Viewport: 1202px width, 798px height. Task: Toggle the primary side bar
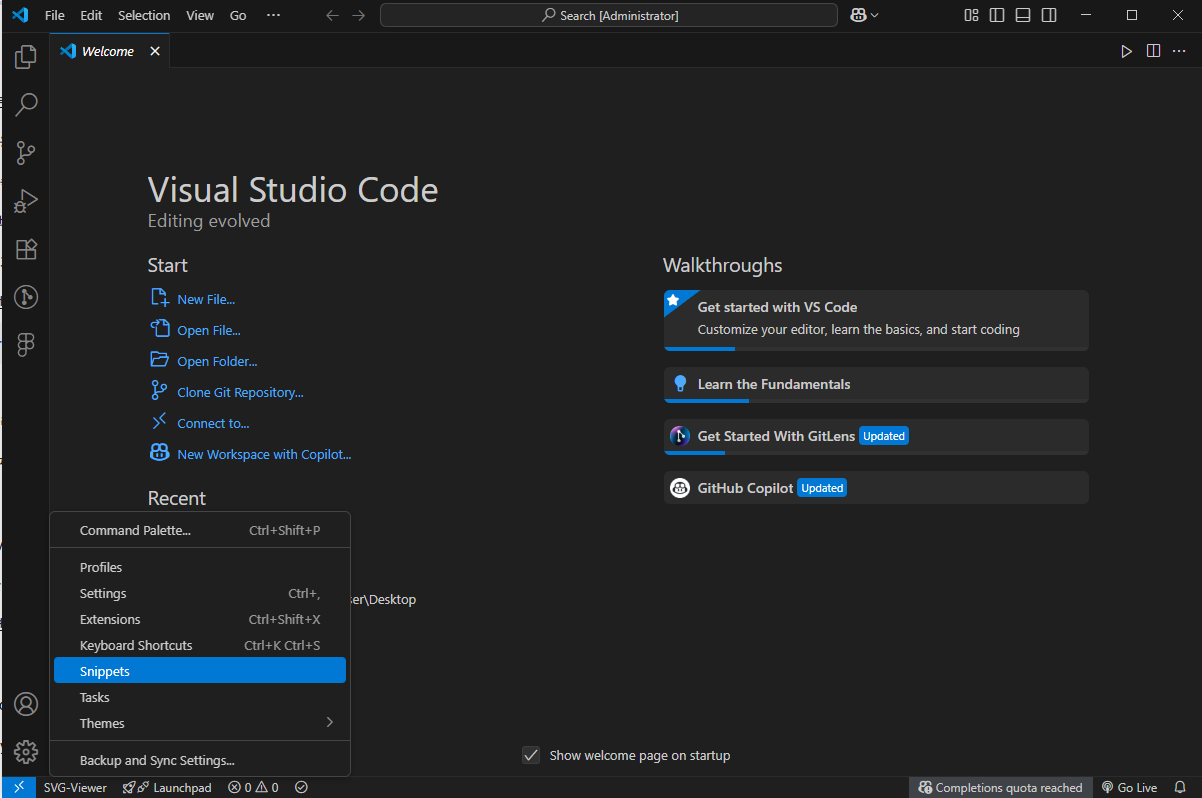997,15
